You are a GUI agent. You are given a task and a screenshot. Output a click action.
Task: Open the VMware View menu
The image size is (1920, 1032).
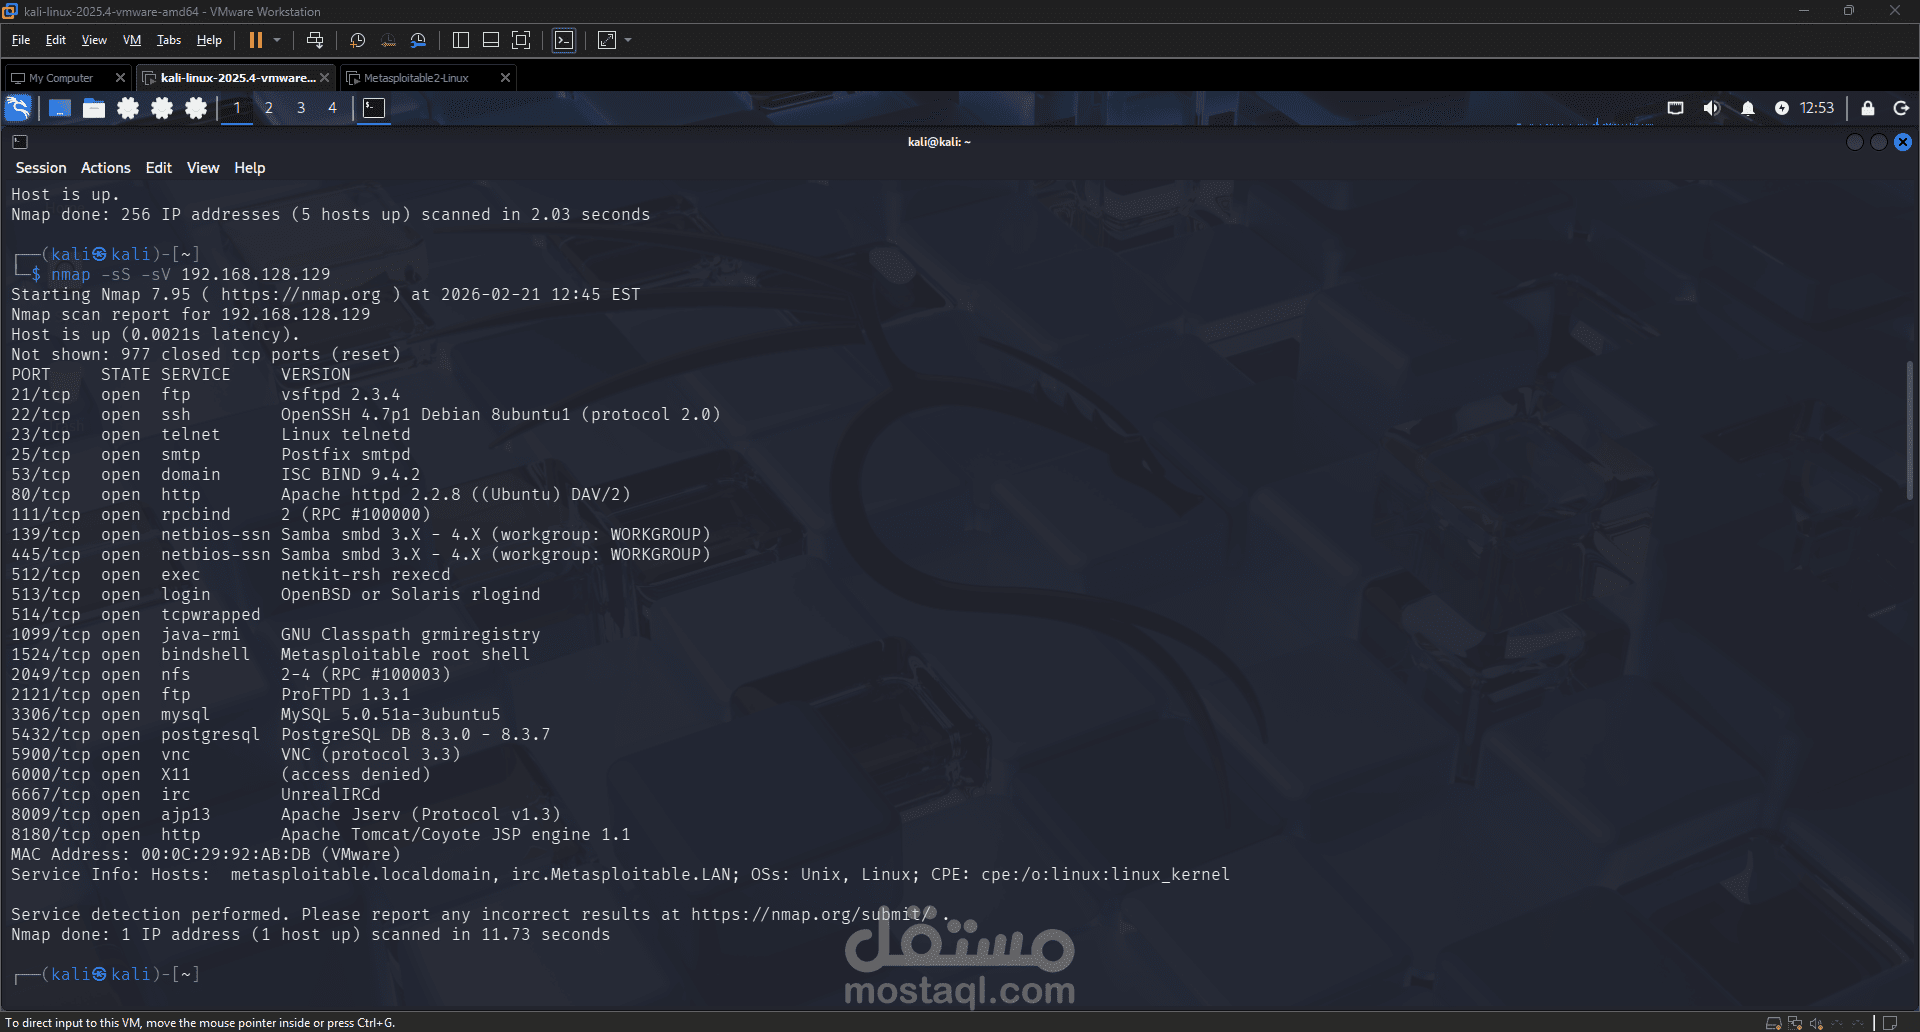point(94,40)
